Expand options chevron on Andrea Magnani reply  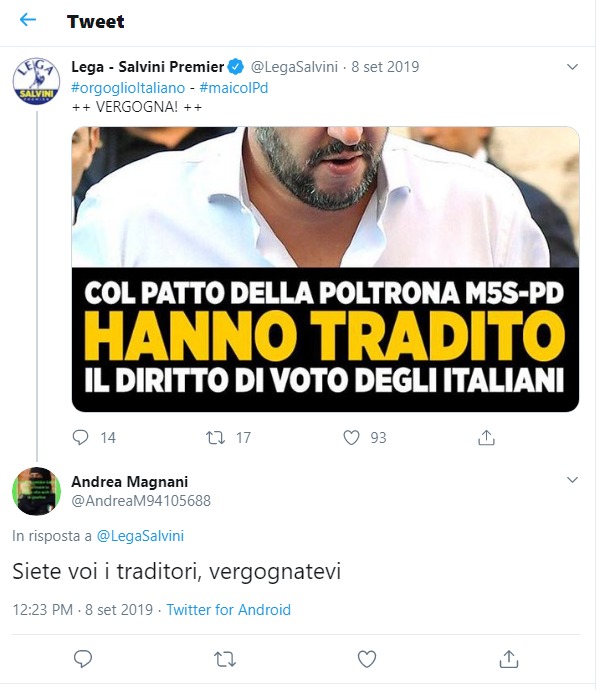pos(572,480)
